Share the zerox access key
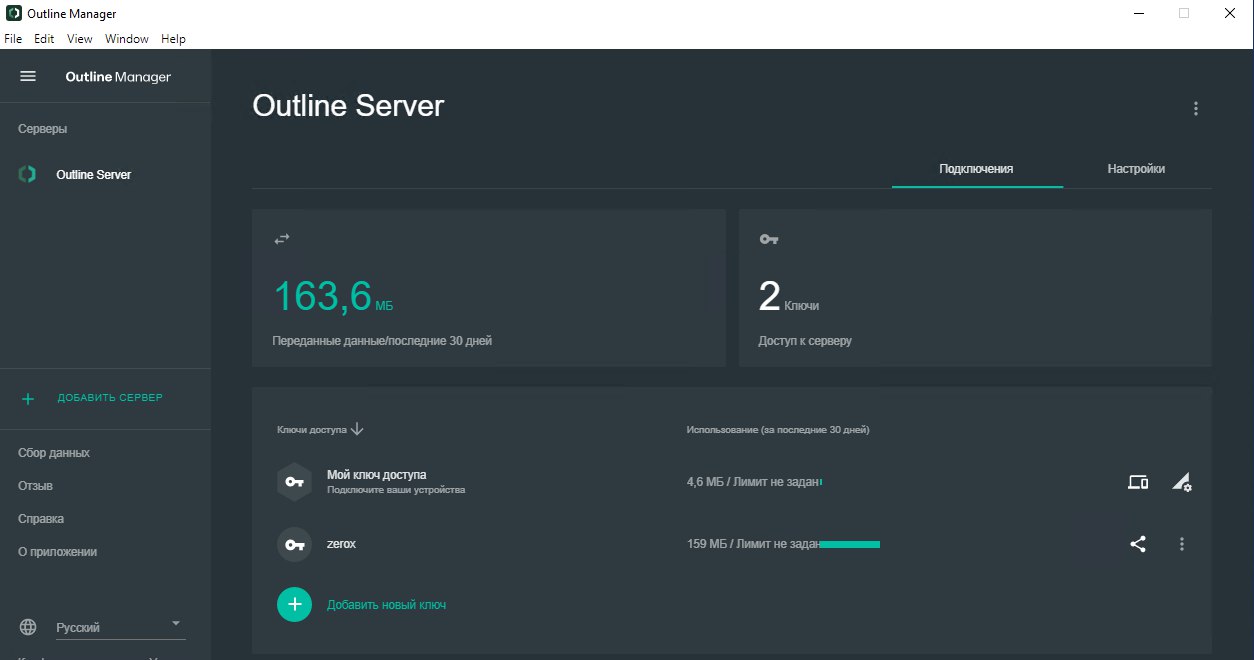This screenshot has width=1254, height=660. [1137, 544]
